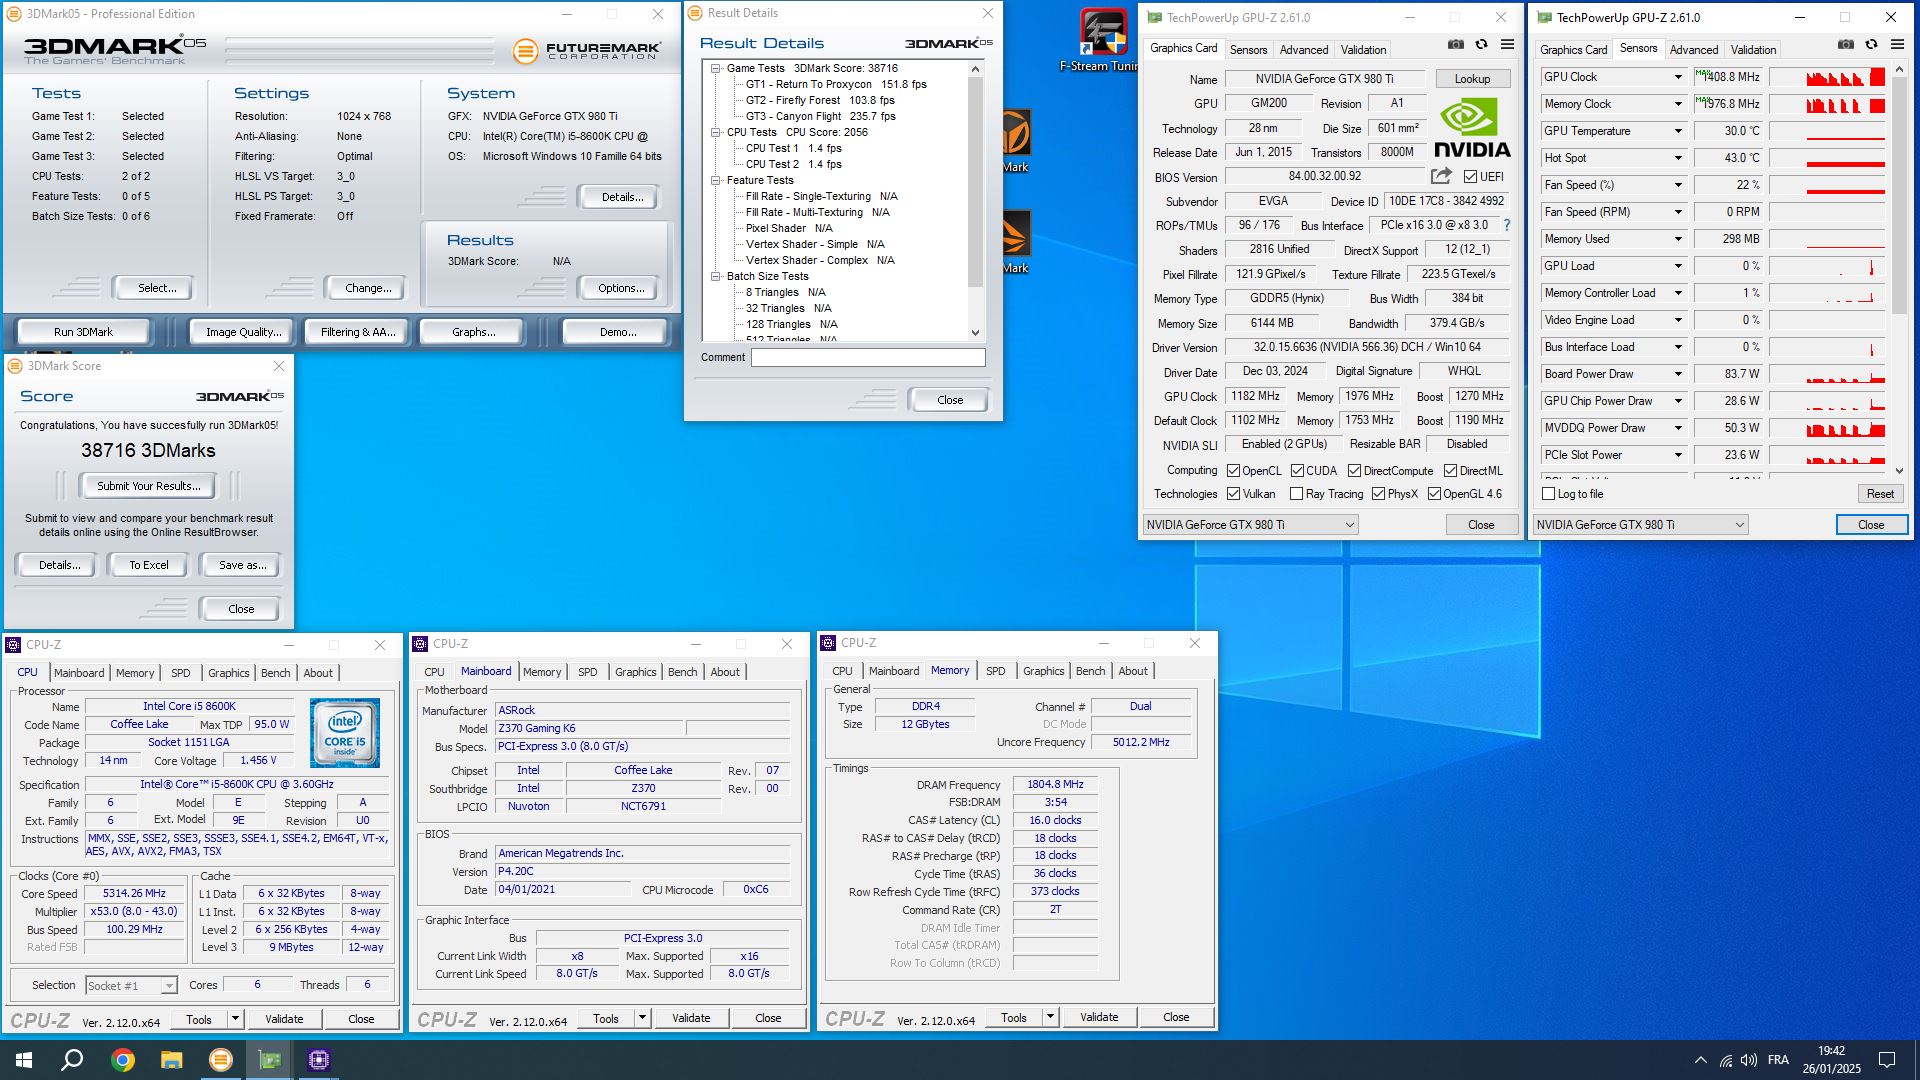1920x1080 pixels.
Task: Show hidden system tray icons
Action: 1701,1060
